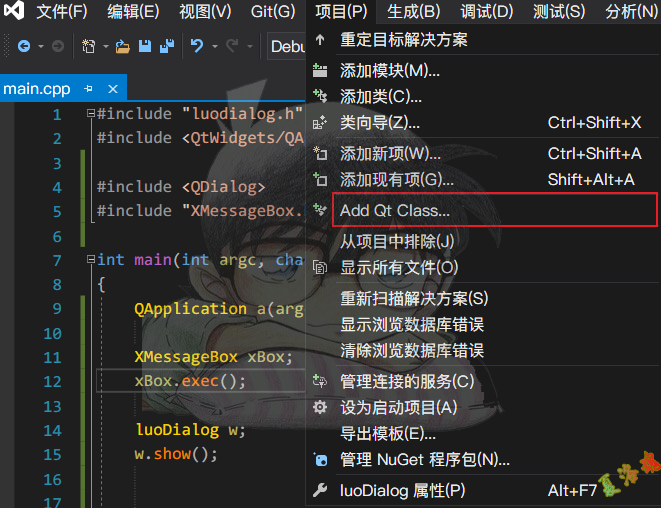Screen dimensions: 661x508
Task: Click the Add Qt Class icon
Action: 320,209
